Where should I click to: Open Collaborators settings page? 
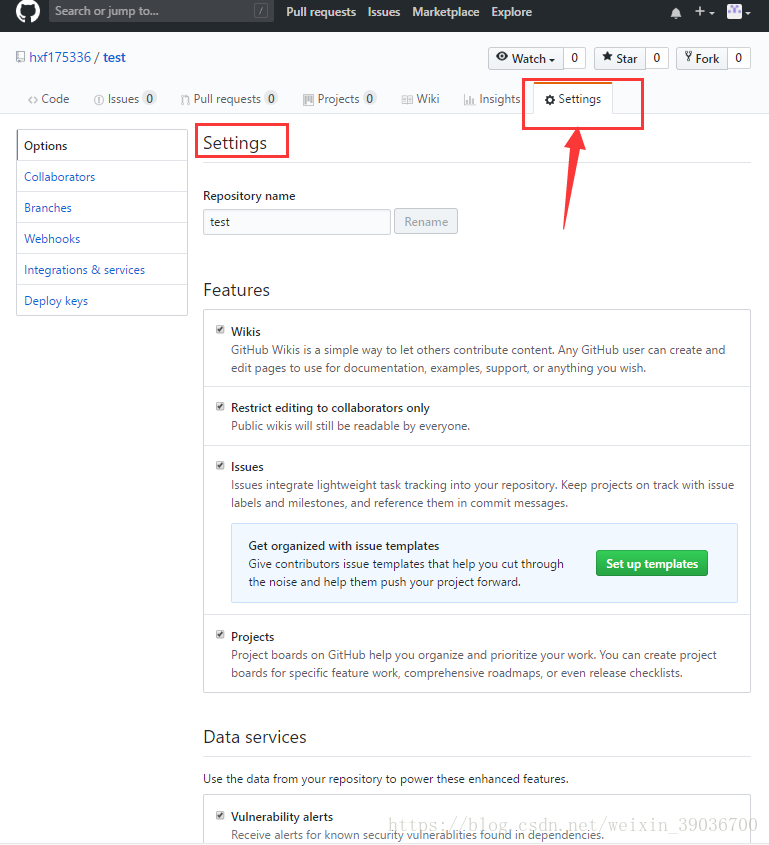tap(102, 177)
